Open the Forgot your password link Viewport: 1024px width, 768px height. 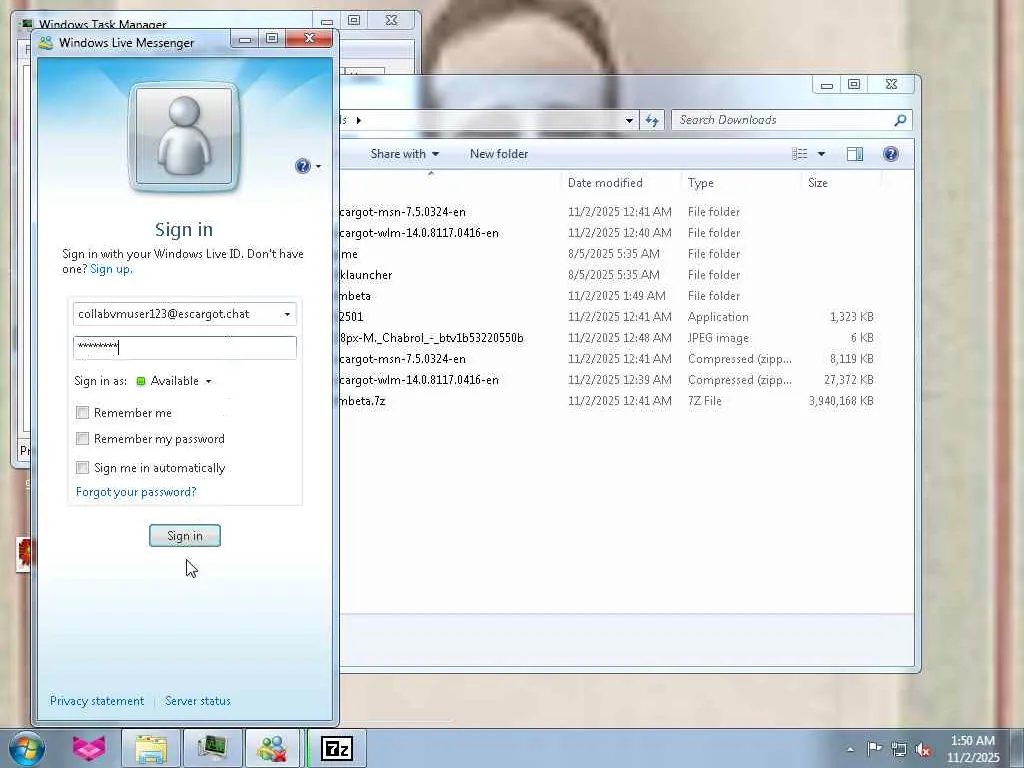(x=136, y=492)
